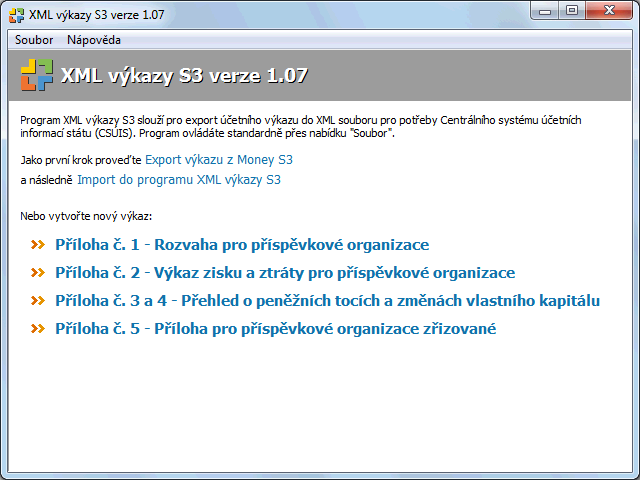Click the colorful puzzle logo in the header
This screenshot has width=640, height=480.
[x=37, y=75]
